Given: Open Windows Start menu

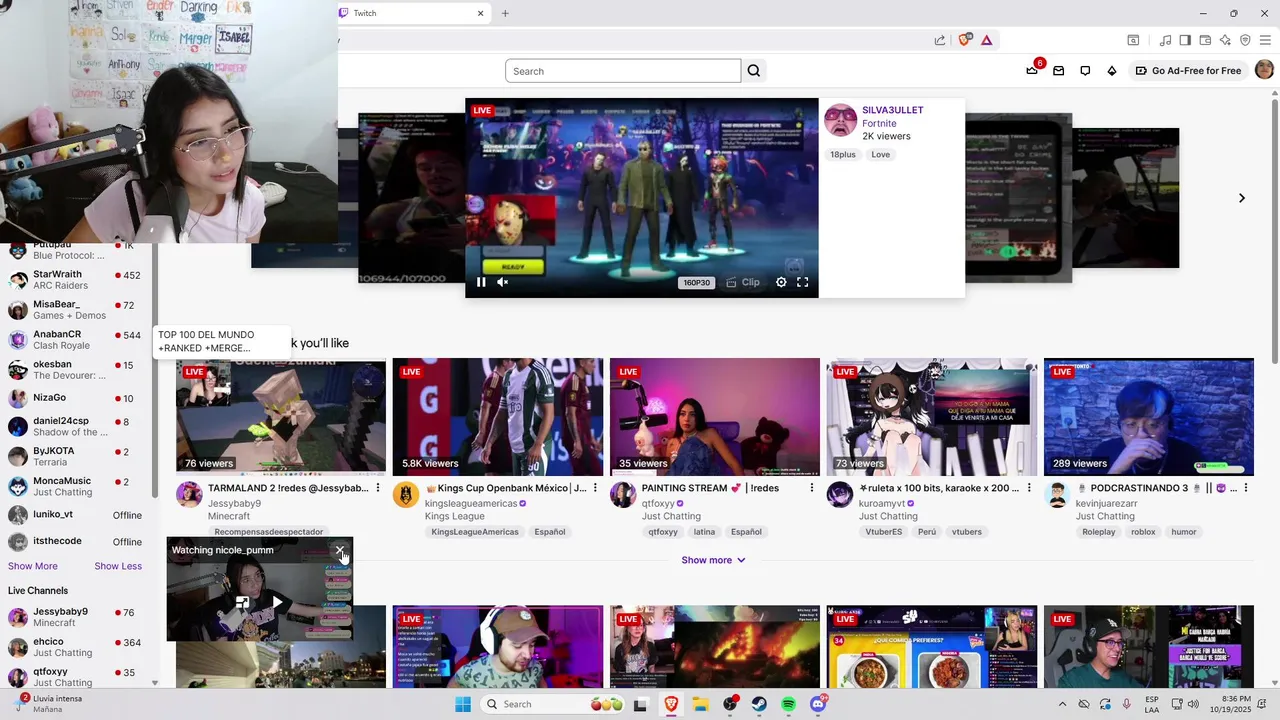Looking at the screenshot, I should pyautogui.click(x=463, y=704).
